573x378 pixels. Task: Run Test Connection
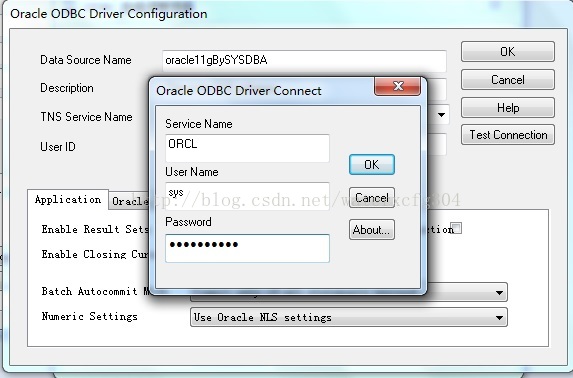pos(508,135)
